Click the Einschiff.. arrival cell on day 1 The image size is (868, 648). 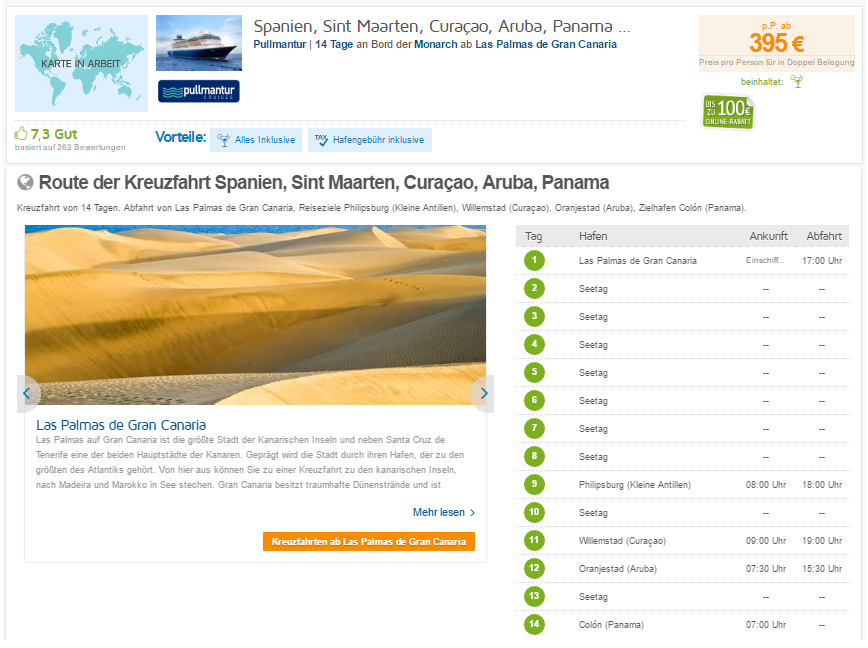coord(765,260)
